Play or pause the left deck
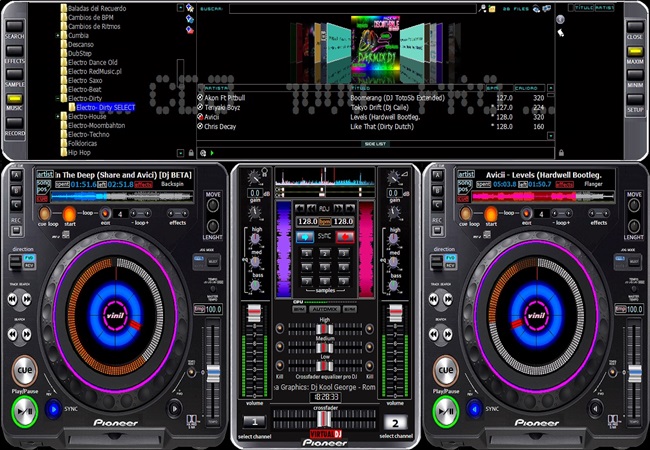Image resolution: width=650 pixels, height=450 pixels. click(25, 411)
